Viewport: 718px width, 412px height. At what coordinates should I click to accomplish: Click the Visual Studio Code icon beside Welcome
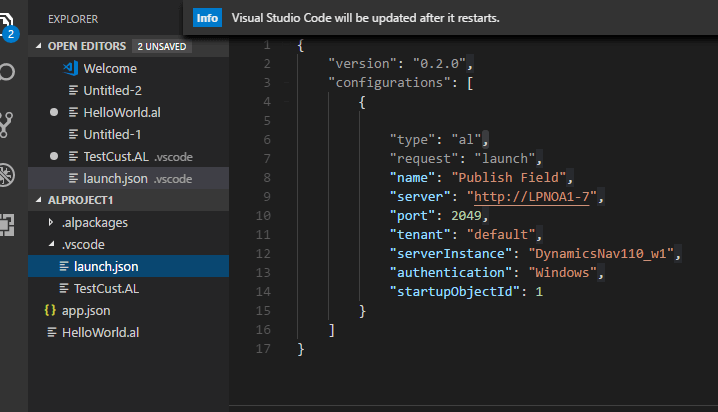click(x=70, y=69)
